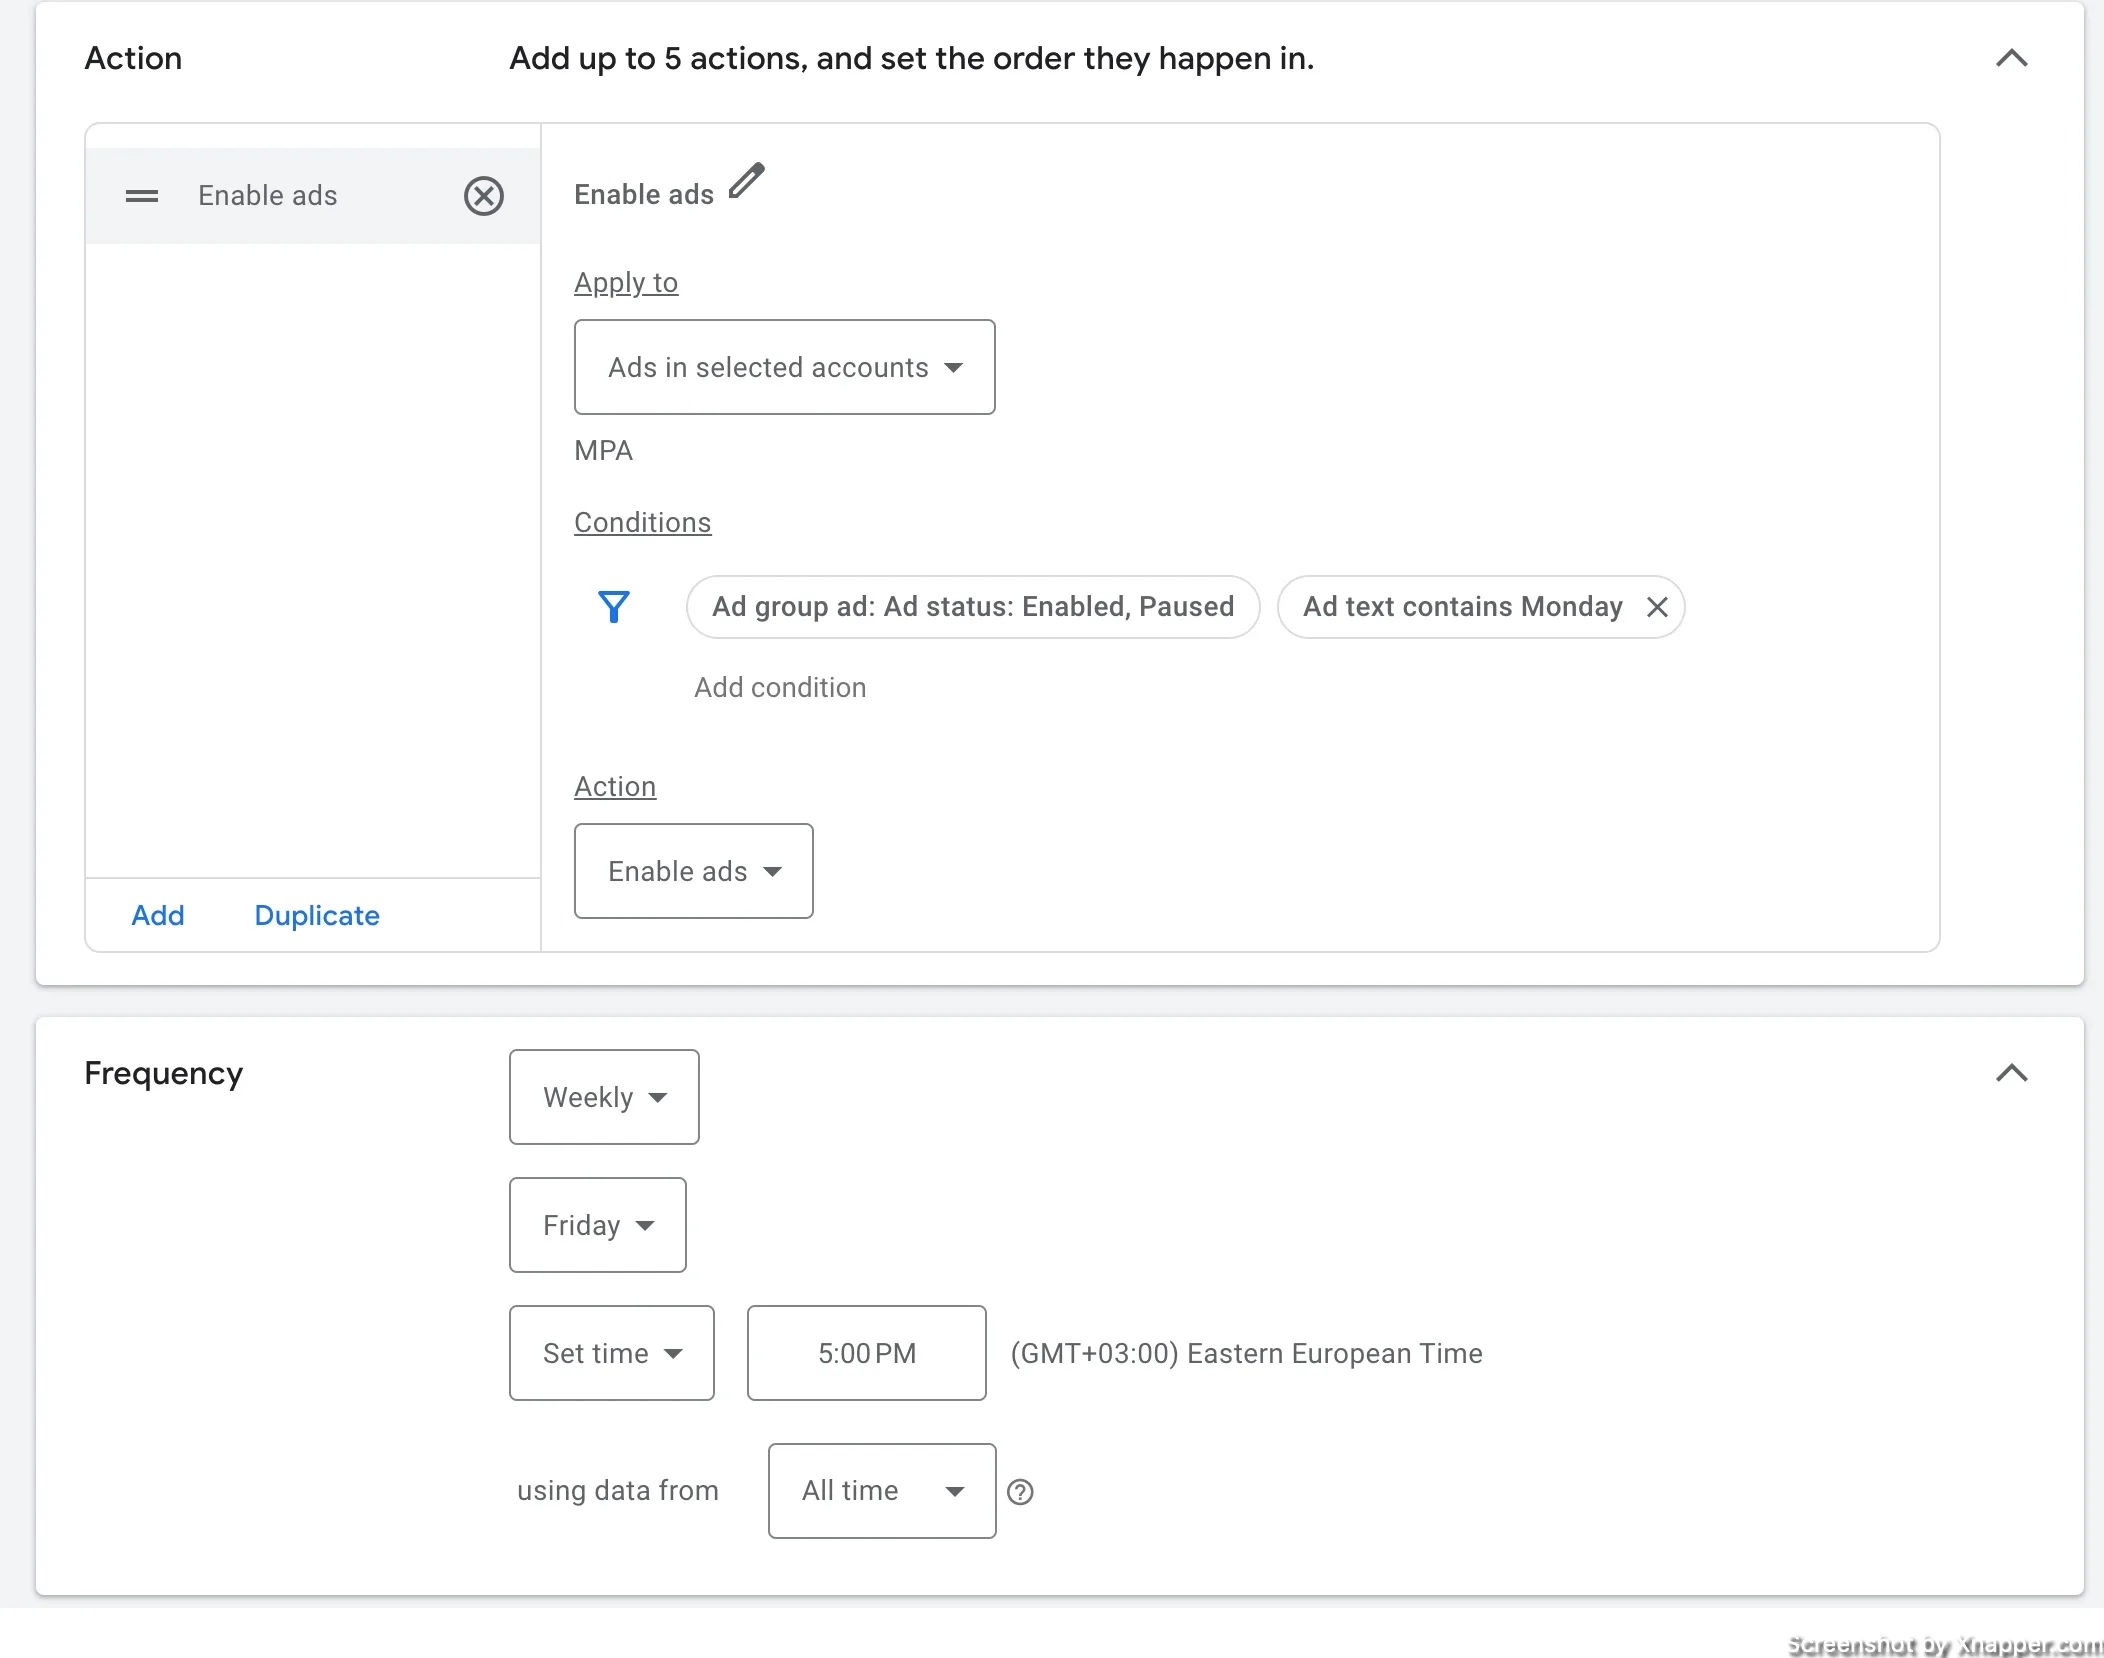Select the Enable ads item in the action list
Viewport: 2104px width, 1658px height.
(313, 196)
